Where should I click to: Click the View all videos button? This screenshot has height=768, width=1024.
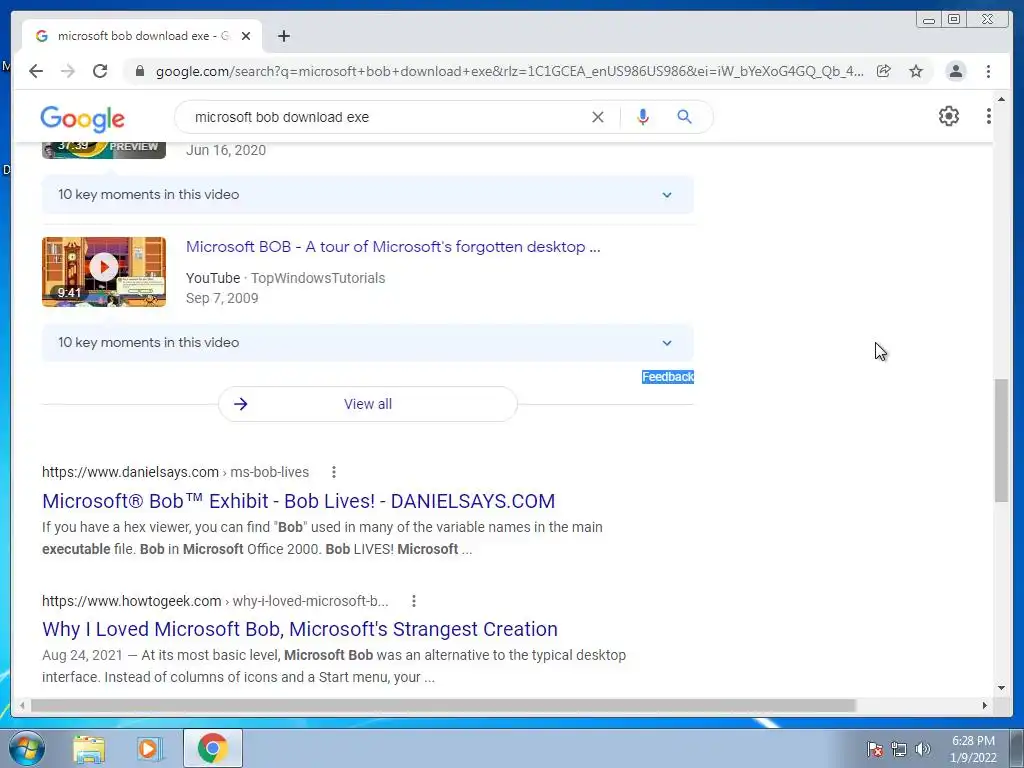[368, 404]
